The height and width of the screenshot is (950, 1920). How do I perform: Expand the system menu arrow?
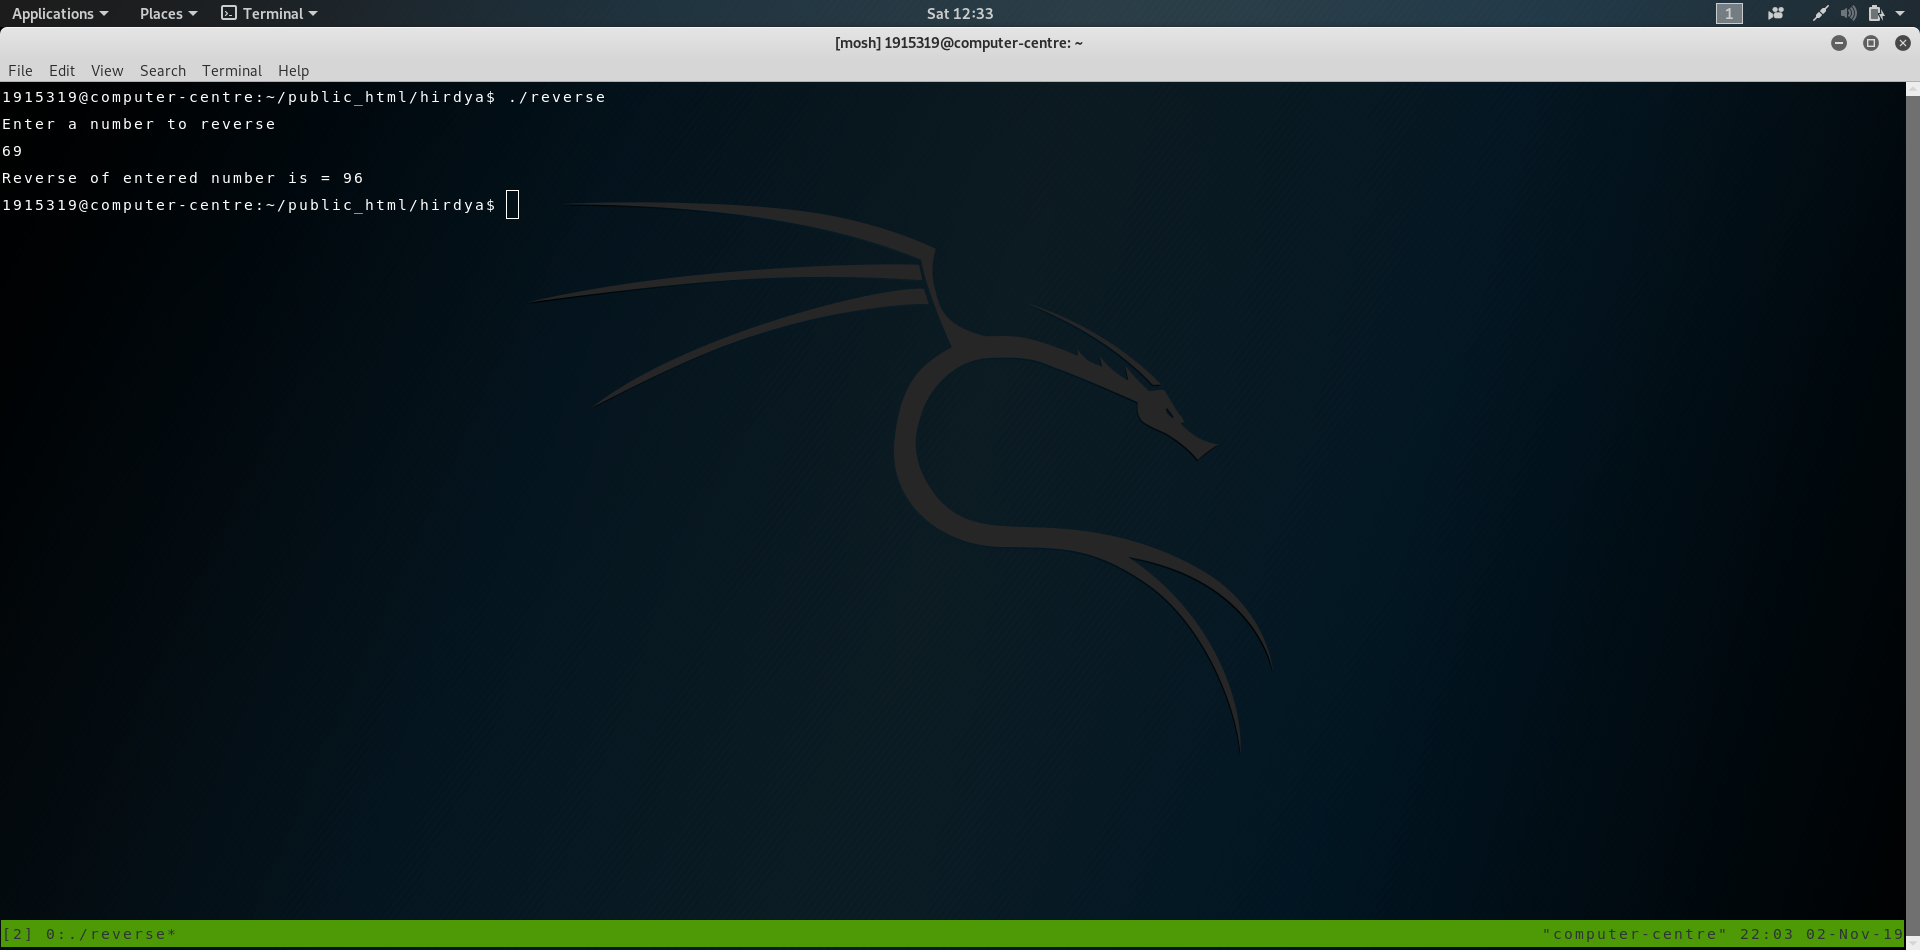[1900, 14]
